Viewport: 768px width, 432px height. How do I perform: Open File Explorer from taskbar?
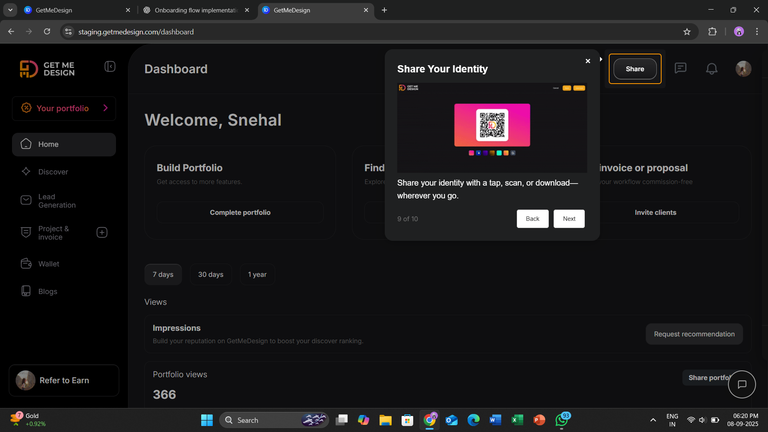(385, 420)
